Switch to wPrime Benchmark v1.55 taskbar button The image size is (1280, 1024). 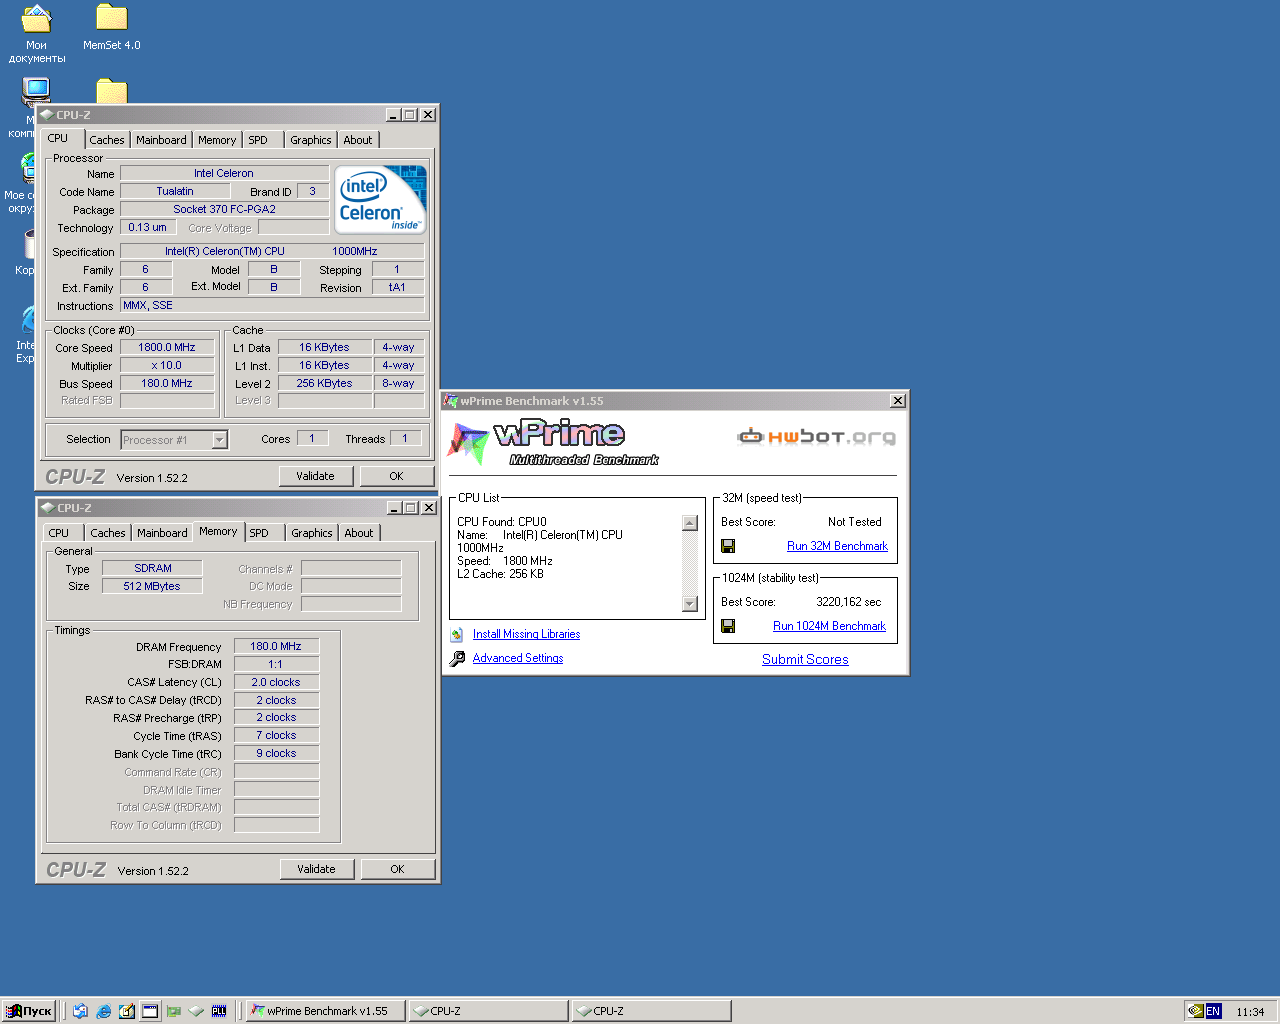[x=326, y=1011]
